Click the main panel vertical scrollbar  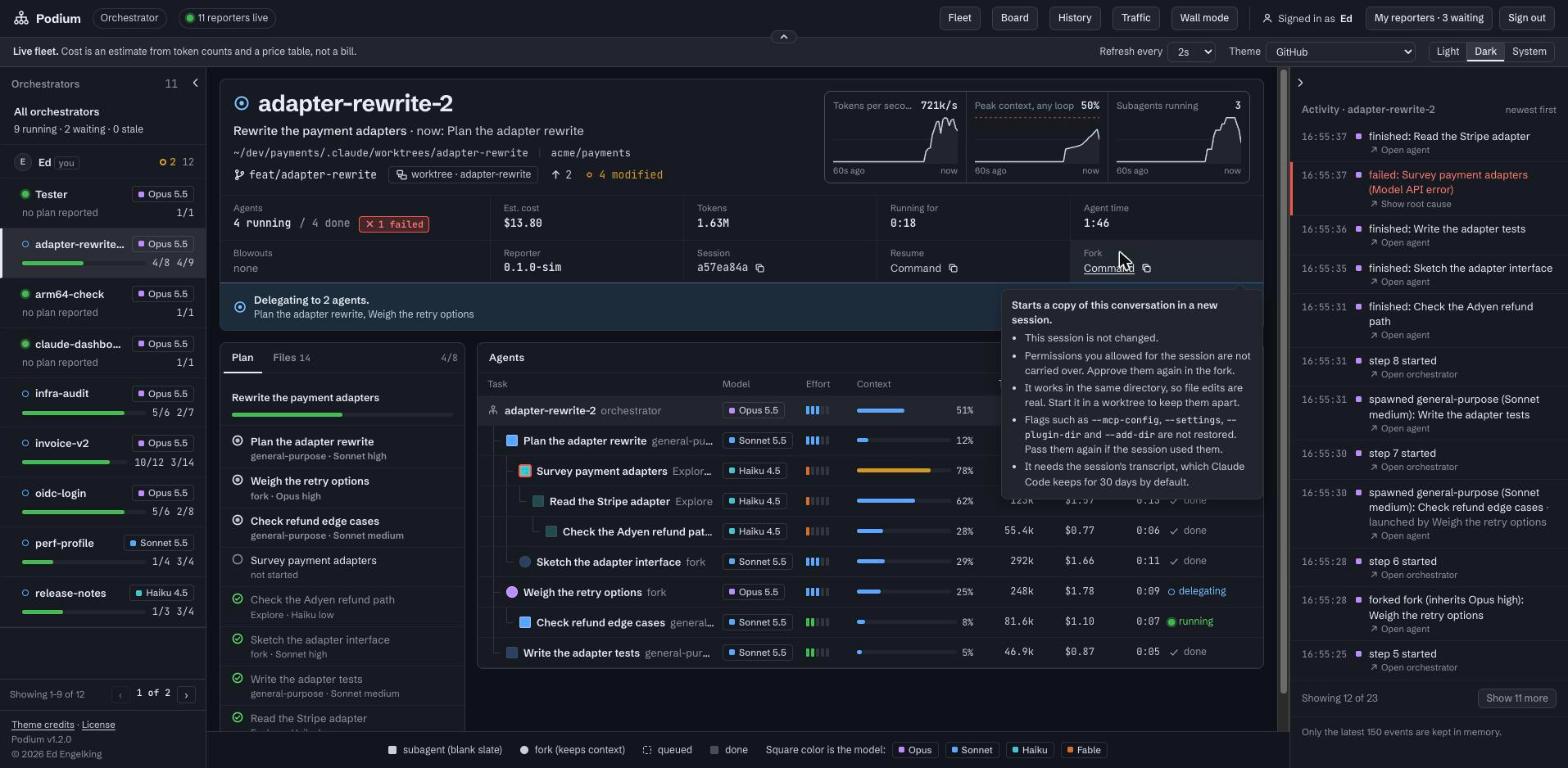[1283, 380]
